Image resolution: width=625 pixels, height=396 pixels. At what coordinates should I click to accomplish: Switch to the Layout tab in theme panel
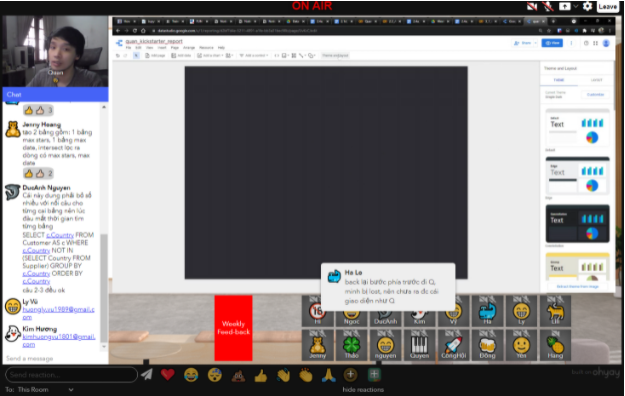coord(596,80)
